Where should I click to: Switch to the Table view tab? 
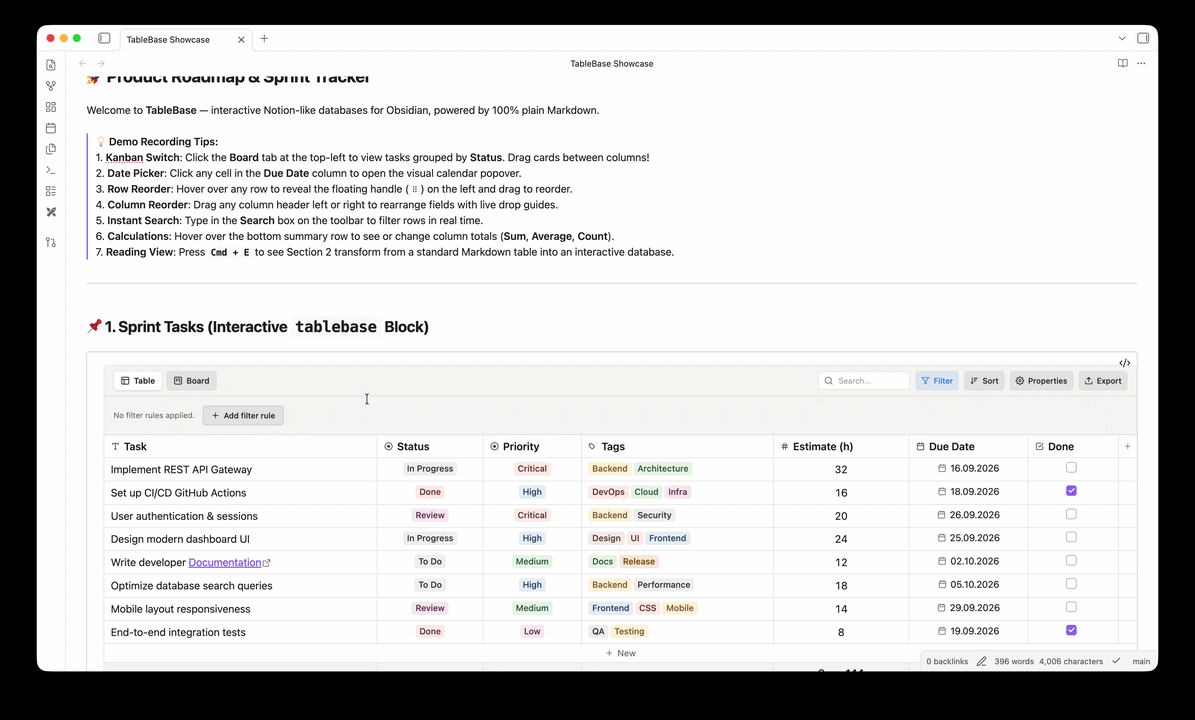point(137,381)
